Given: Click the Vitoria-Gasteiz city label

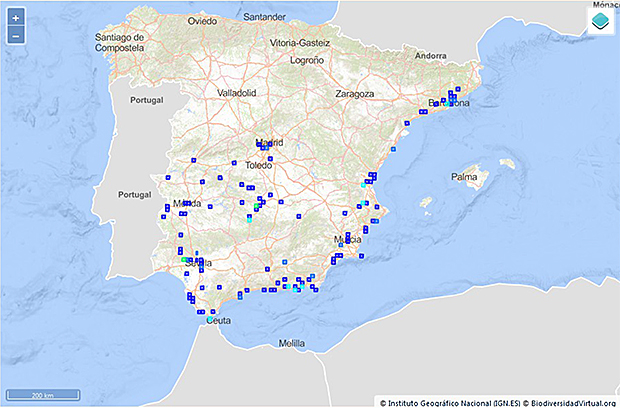Looking at the screenshot, I should click(x=304, y=43).
